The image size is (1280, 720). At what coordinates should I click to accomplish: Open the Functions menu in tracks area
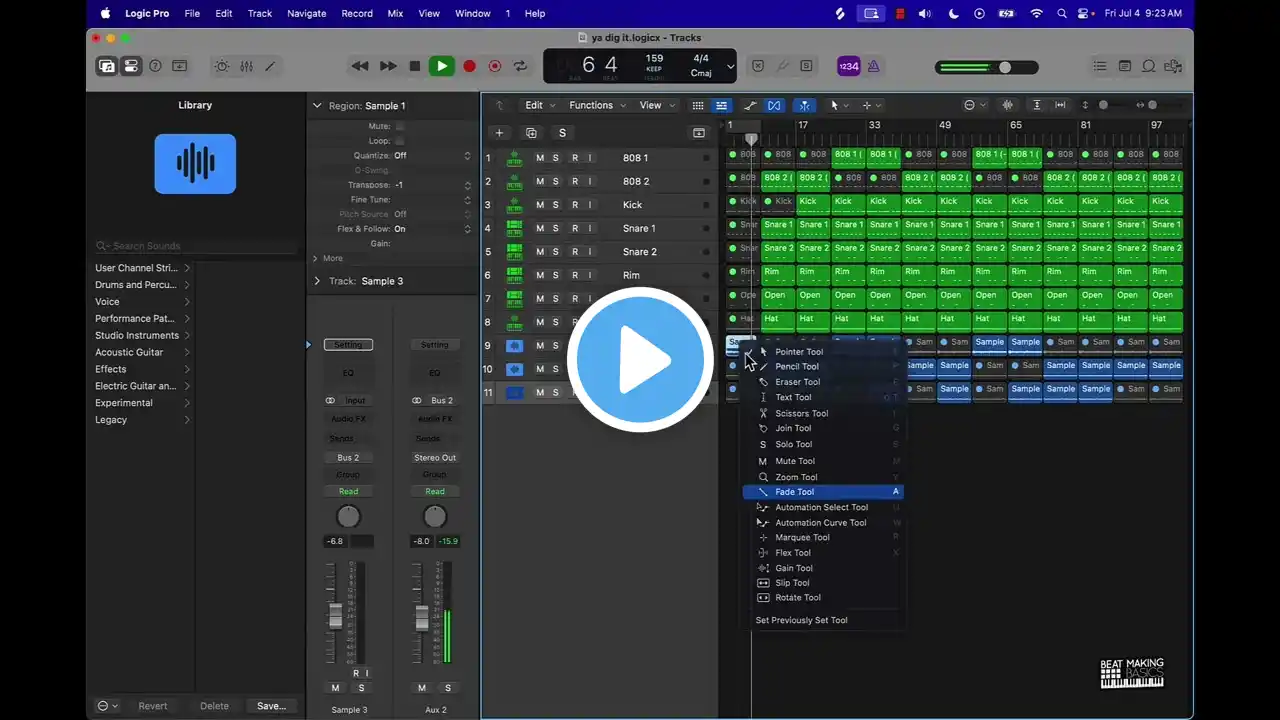[x=597, y=105]
